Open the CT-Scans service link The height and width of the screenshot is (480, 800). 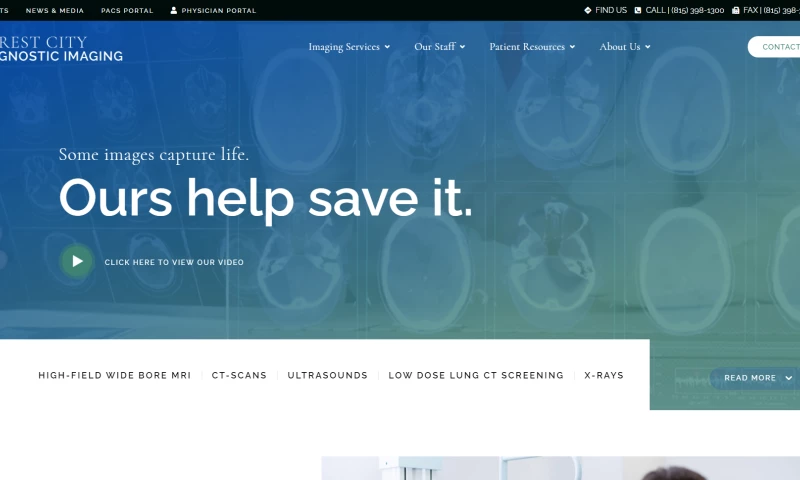(239, 376)
